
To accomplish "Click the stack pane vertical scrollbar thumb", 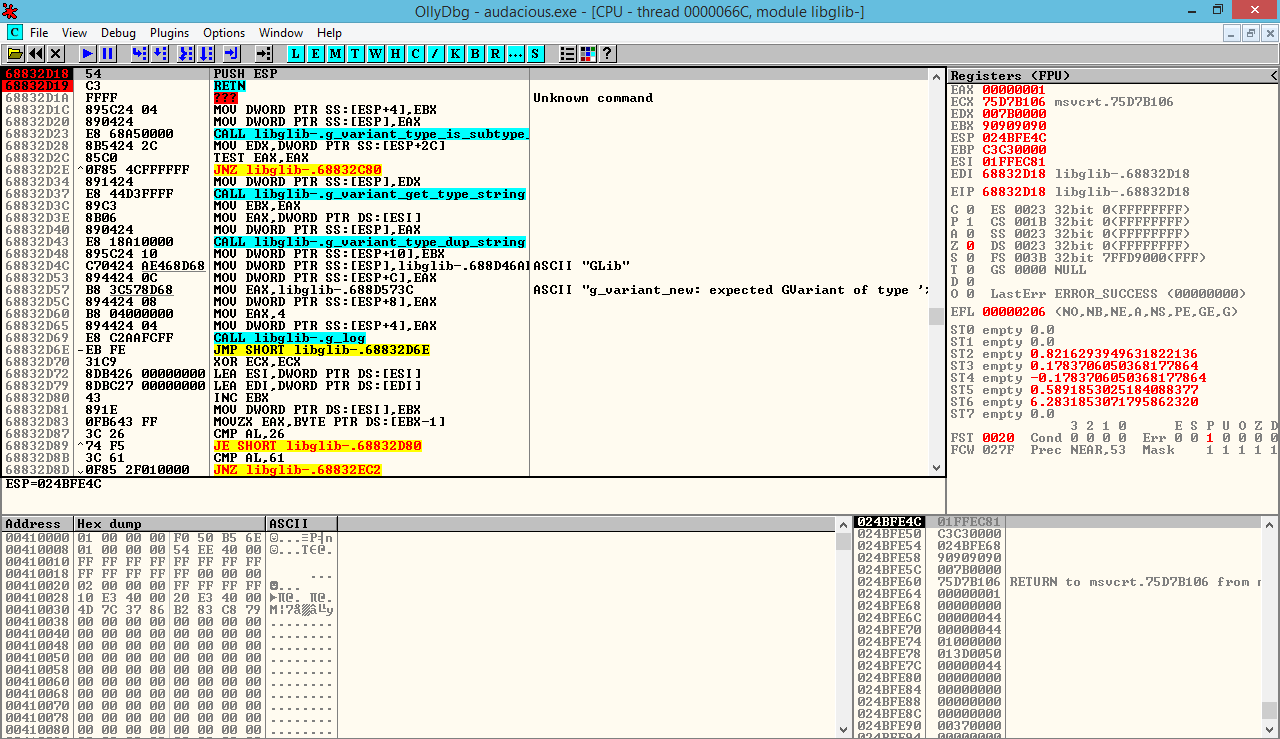I will (1269, 711).
